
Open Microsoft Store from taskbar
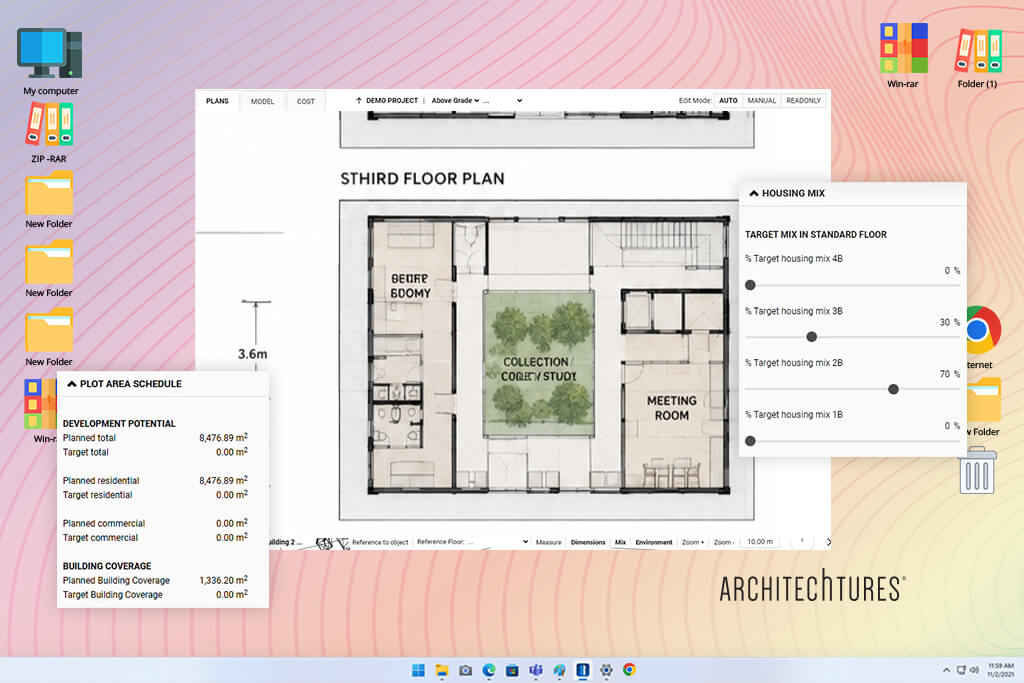(x=513, y=670)
